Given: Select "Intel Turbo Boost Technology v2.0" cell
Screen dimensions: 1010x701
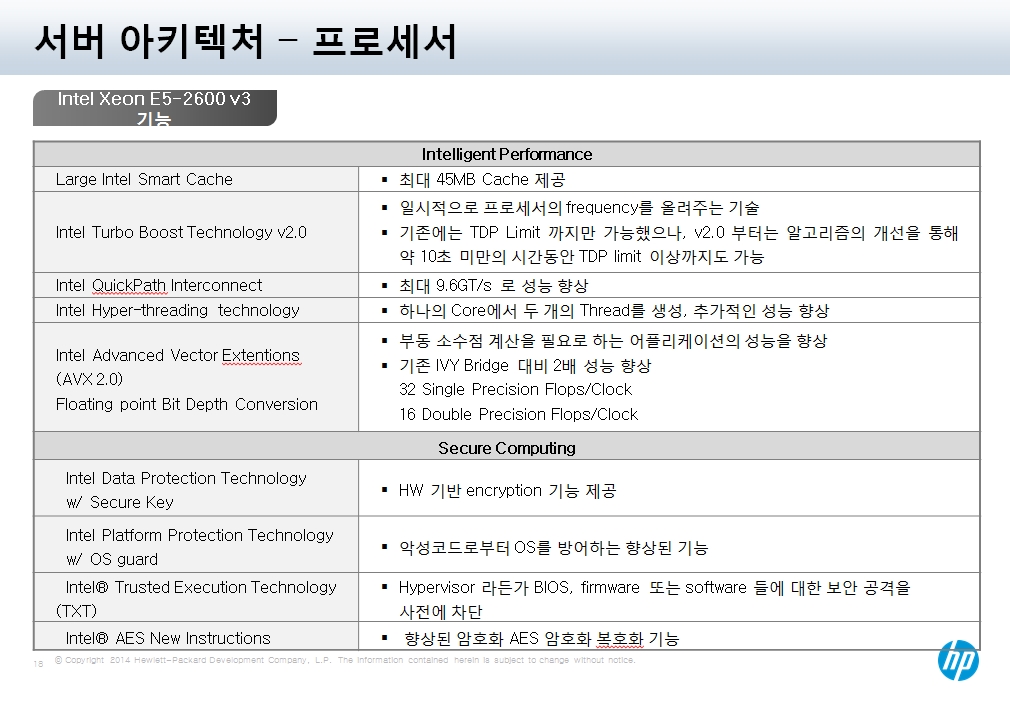Looking at the screenshot, I should point(196,232).
